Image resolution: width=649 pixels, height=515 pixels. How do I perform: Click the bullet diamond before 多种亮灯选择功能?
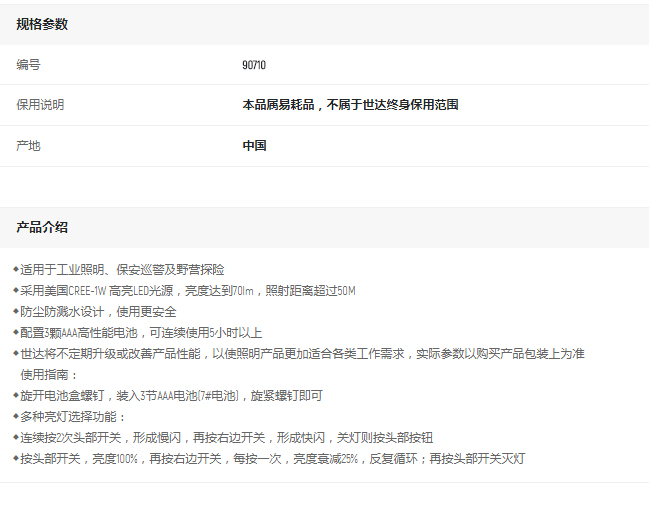pos(16,417)
